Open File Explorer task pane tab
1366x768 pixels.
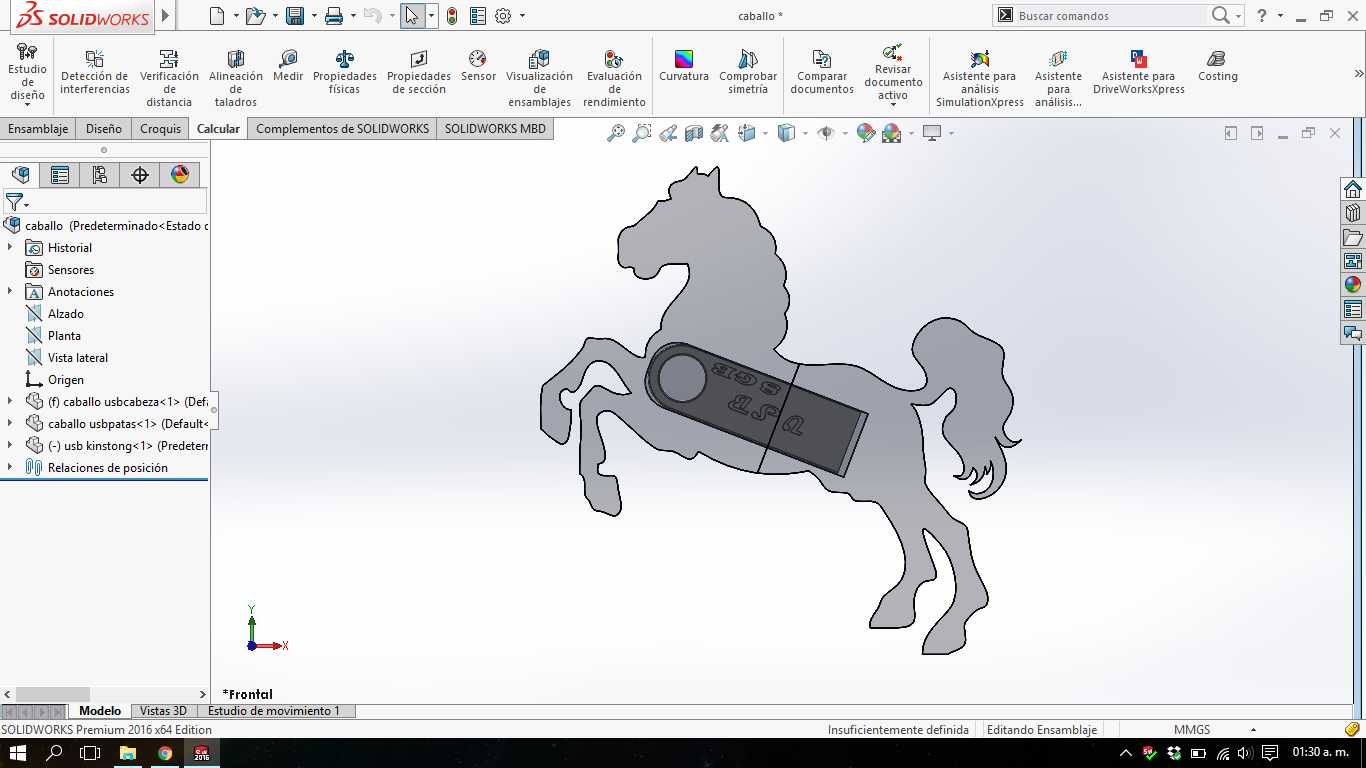click(x=1353, y=237)
